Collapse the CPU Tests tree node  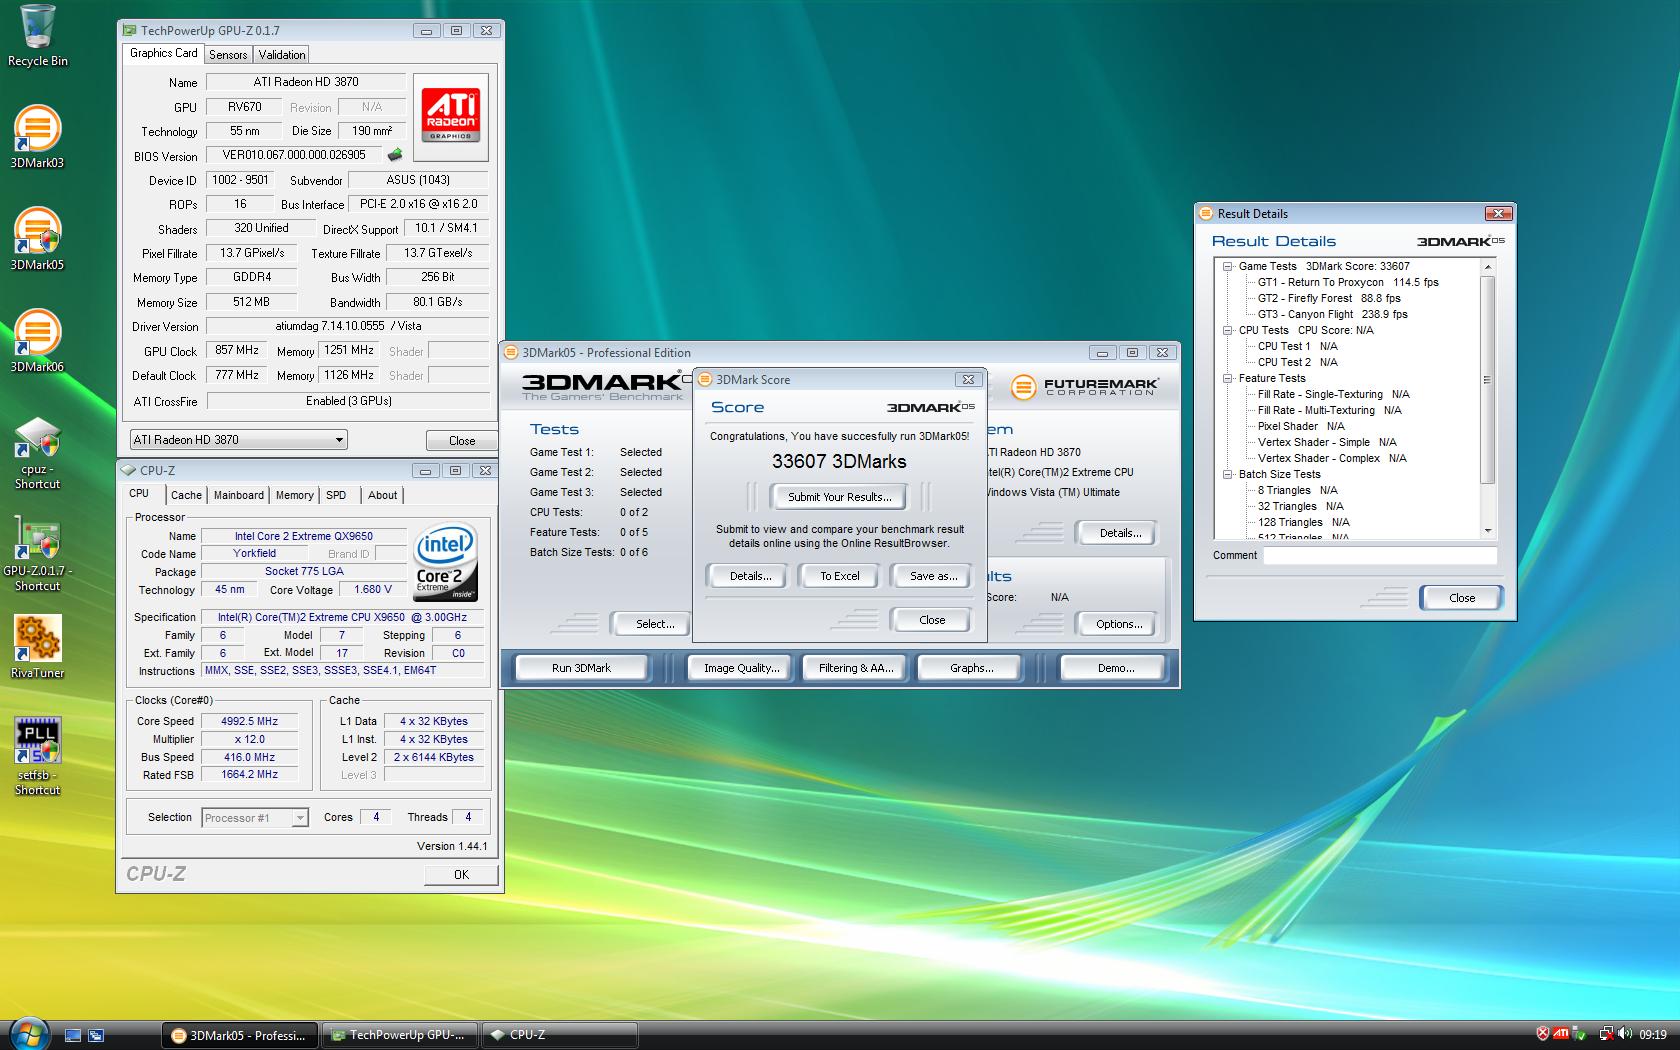click(1228, 330)
